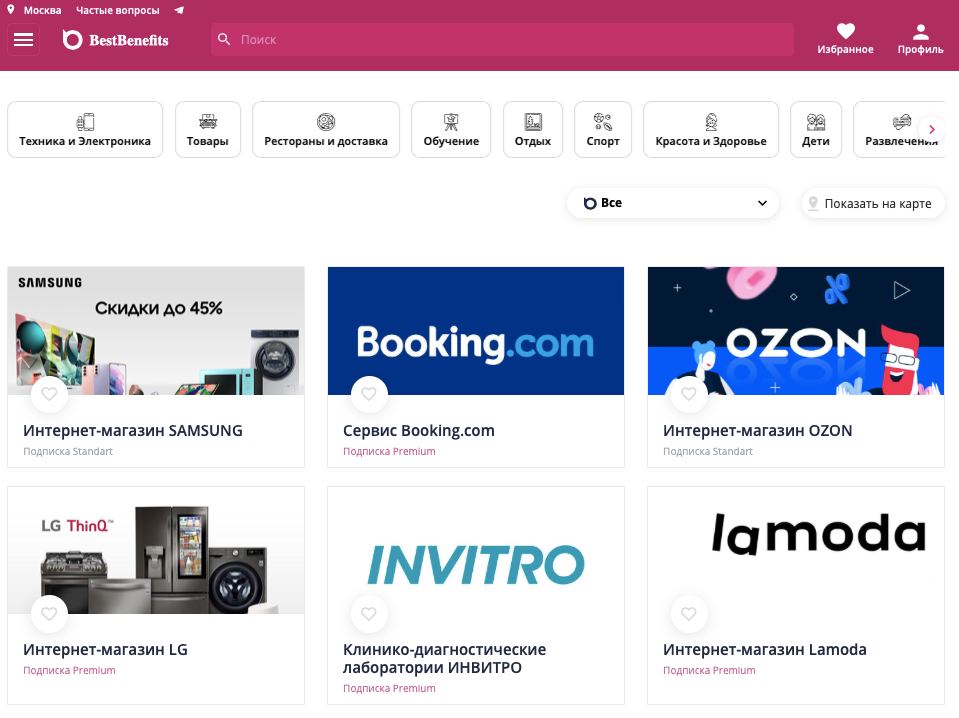
Task: Open the lamoda banner image
Action: point(796,550)
